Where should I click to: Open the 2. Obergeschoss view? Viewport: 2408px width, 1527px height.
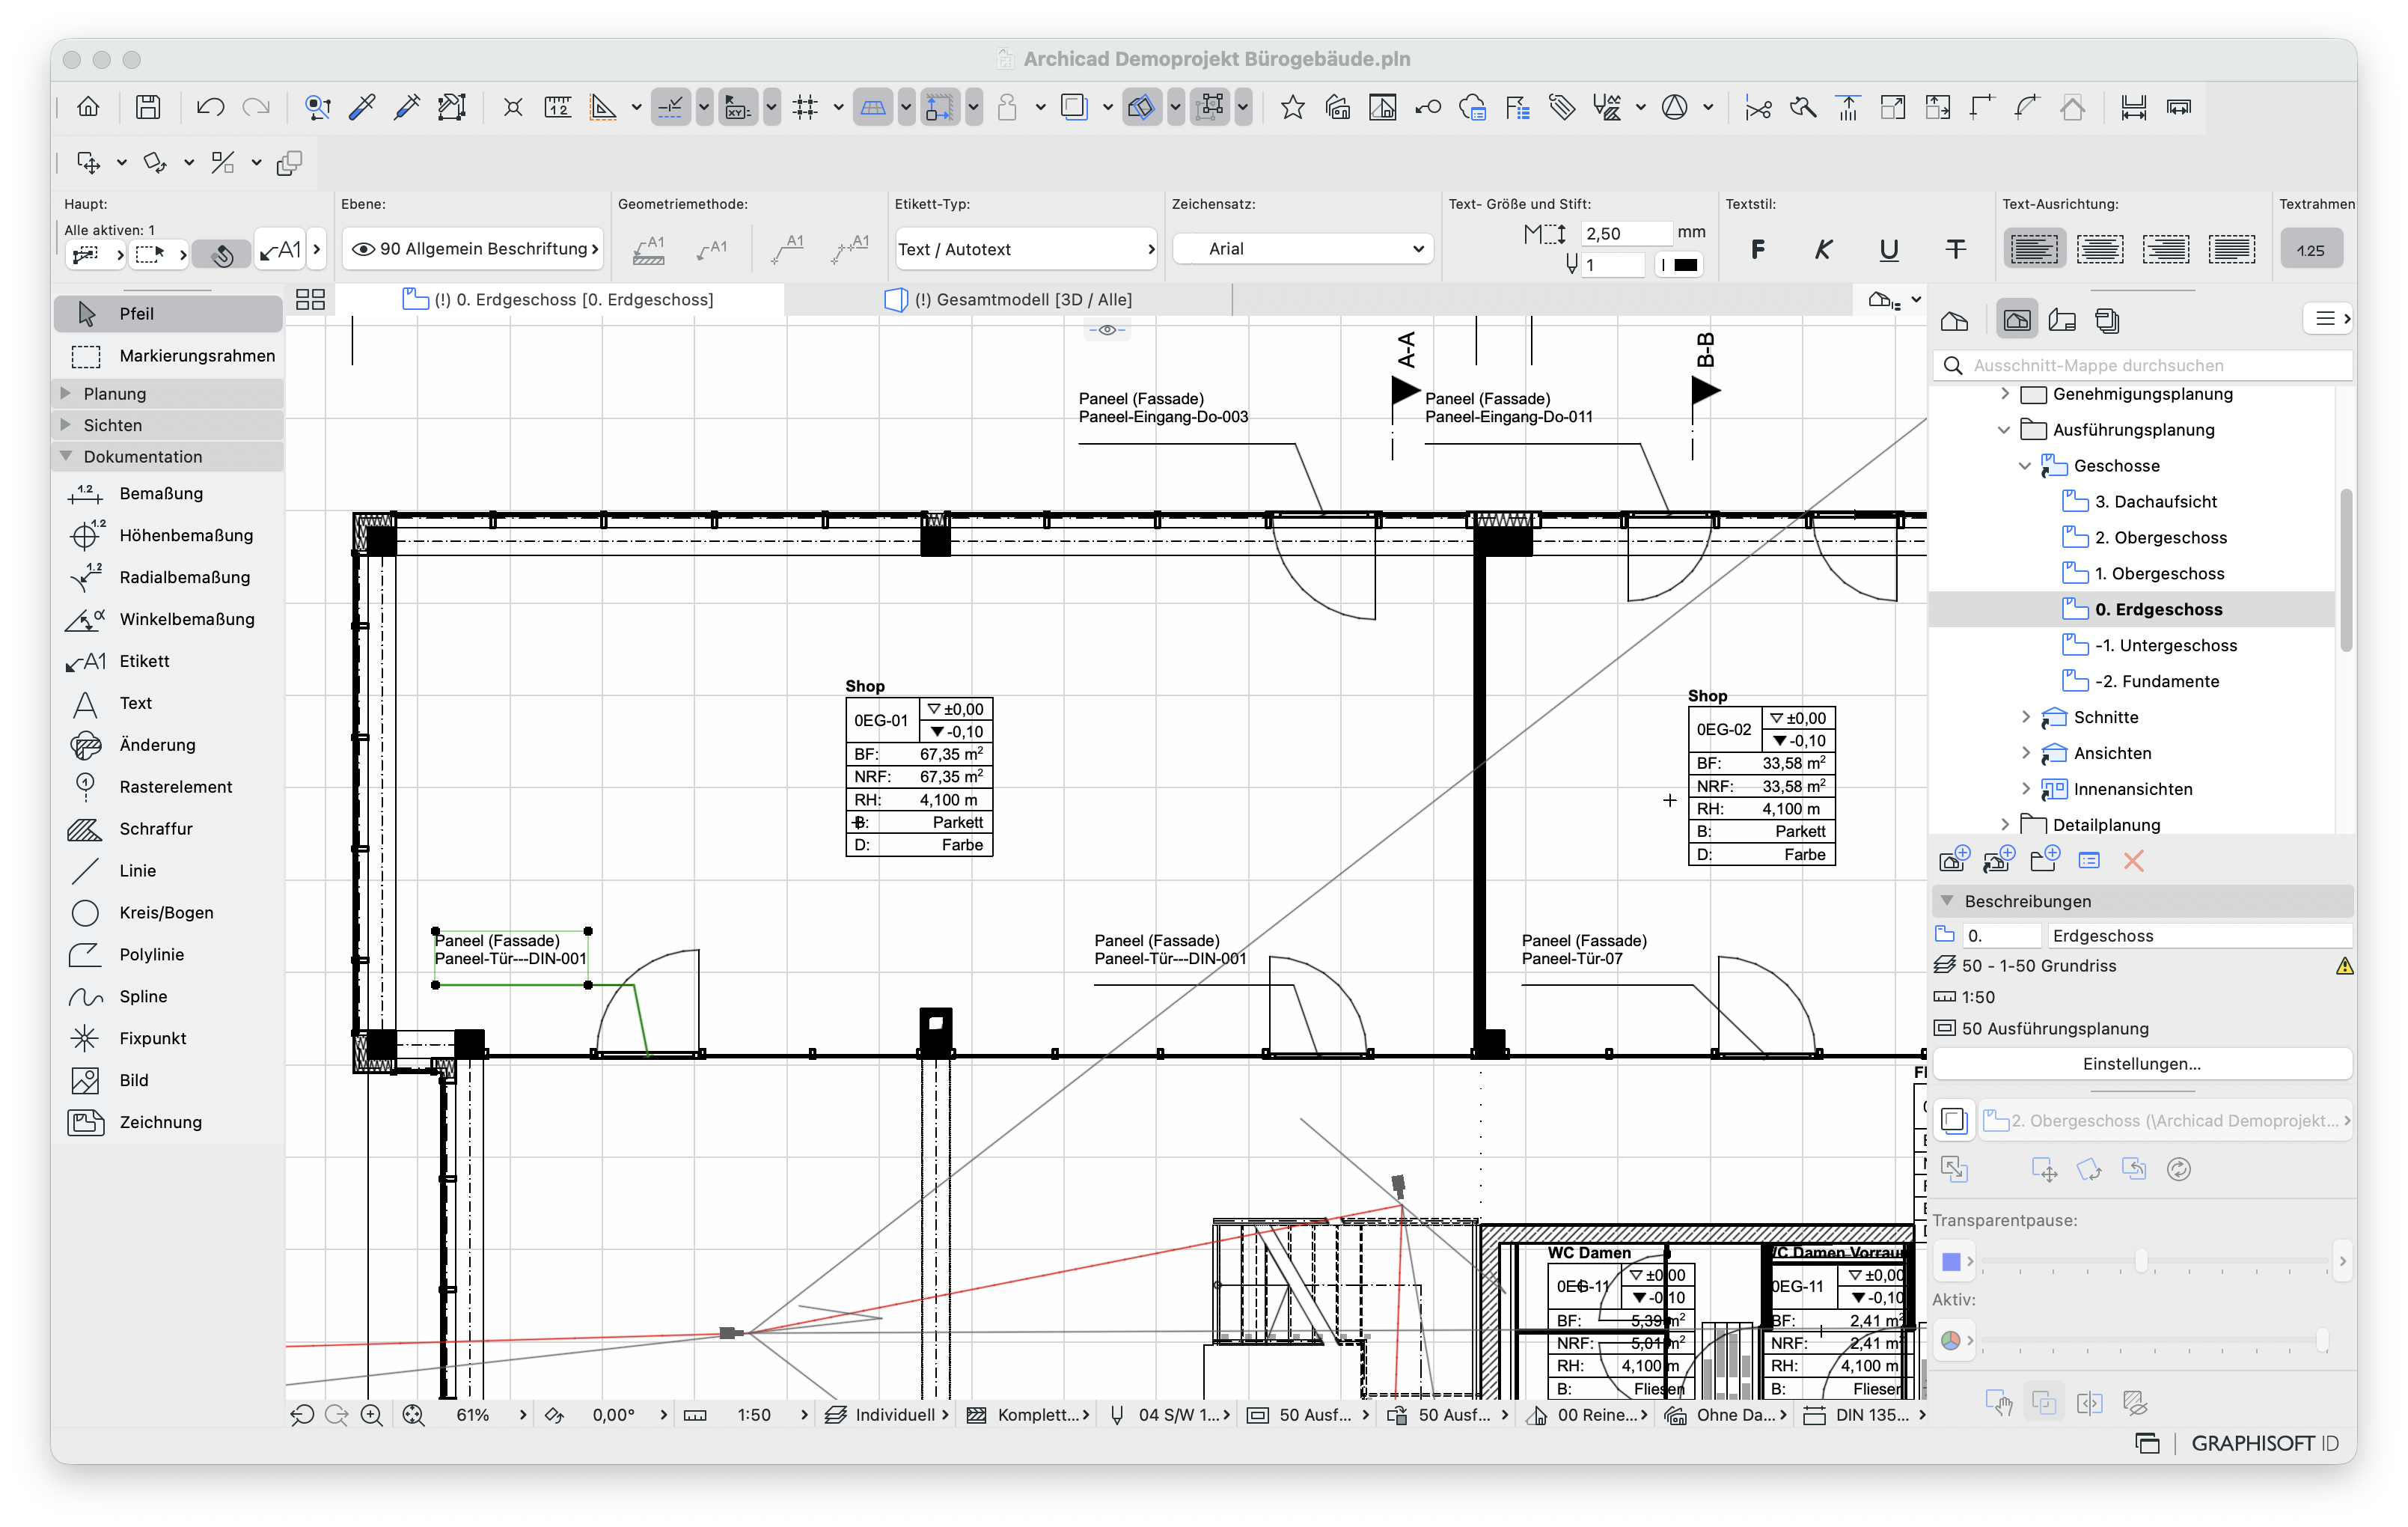pos(2160,538)
